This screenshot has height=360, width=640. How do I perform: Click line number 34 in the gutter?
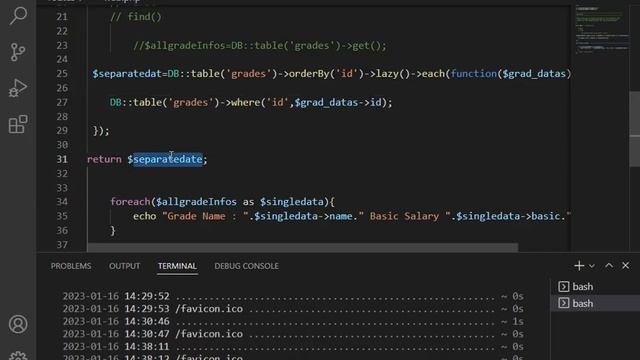[x=62, y=202]
